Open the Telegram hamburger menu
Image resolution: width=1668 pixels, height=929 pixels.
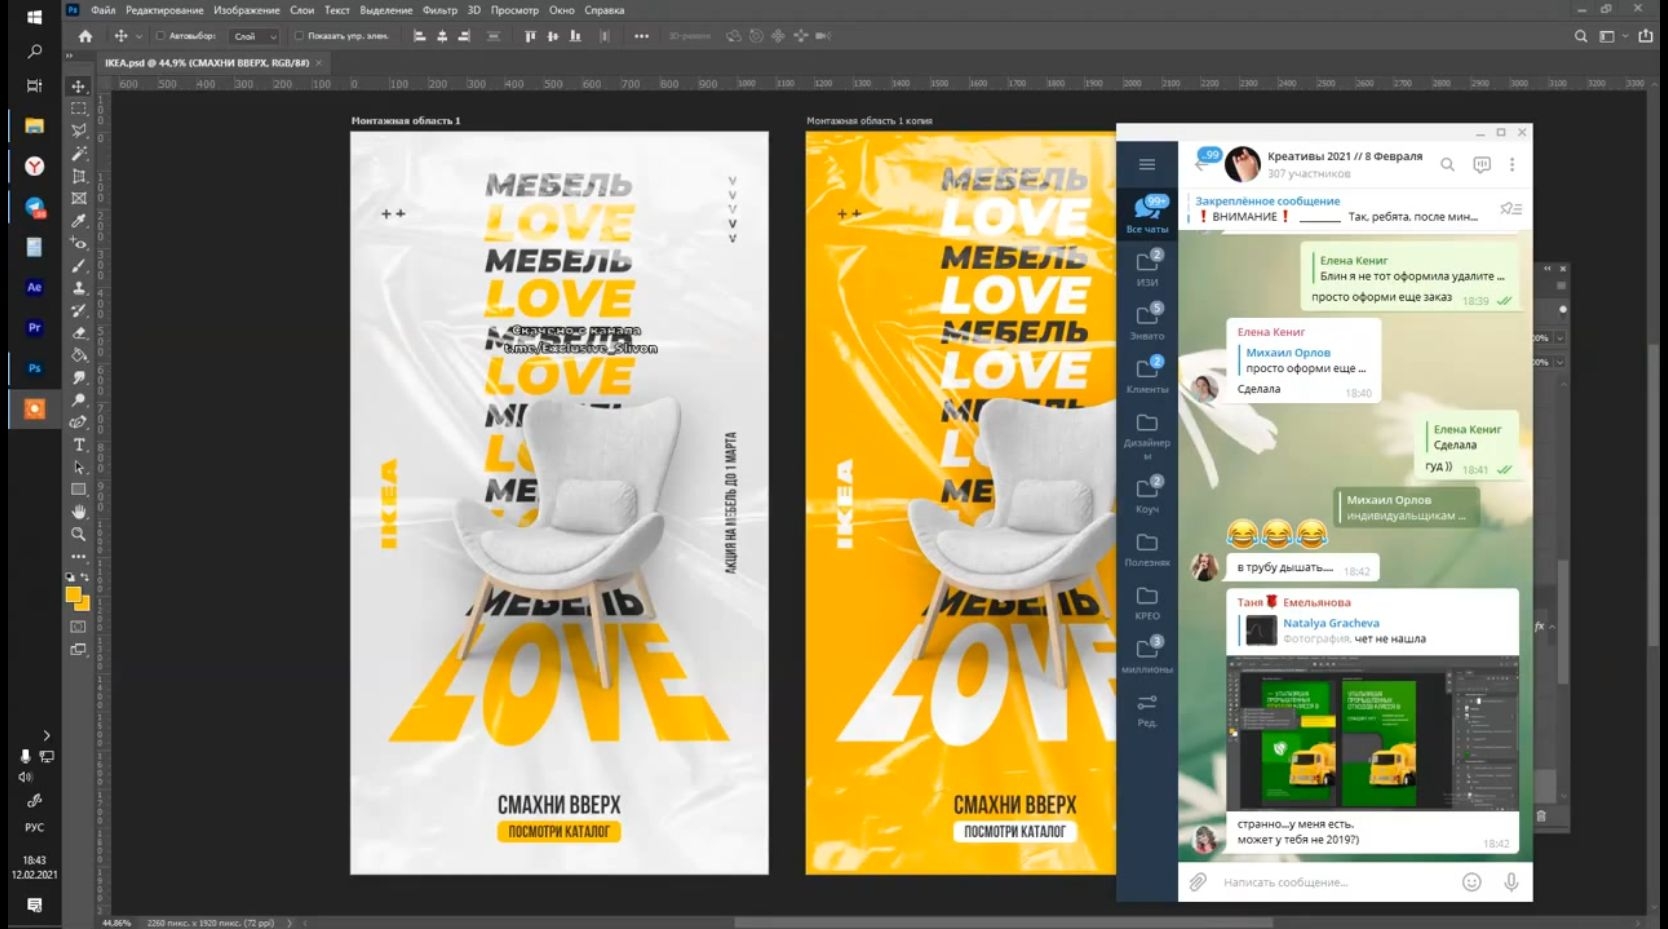click(x=1147, y=164)
